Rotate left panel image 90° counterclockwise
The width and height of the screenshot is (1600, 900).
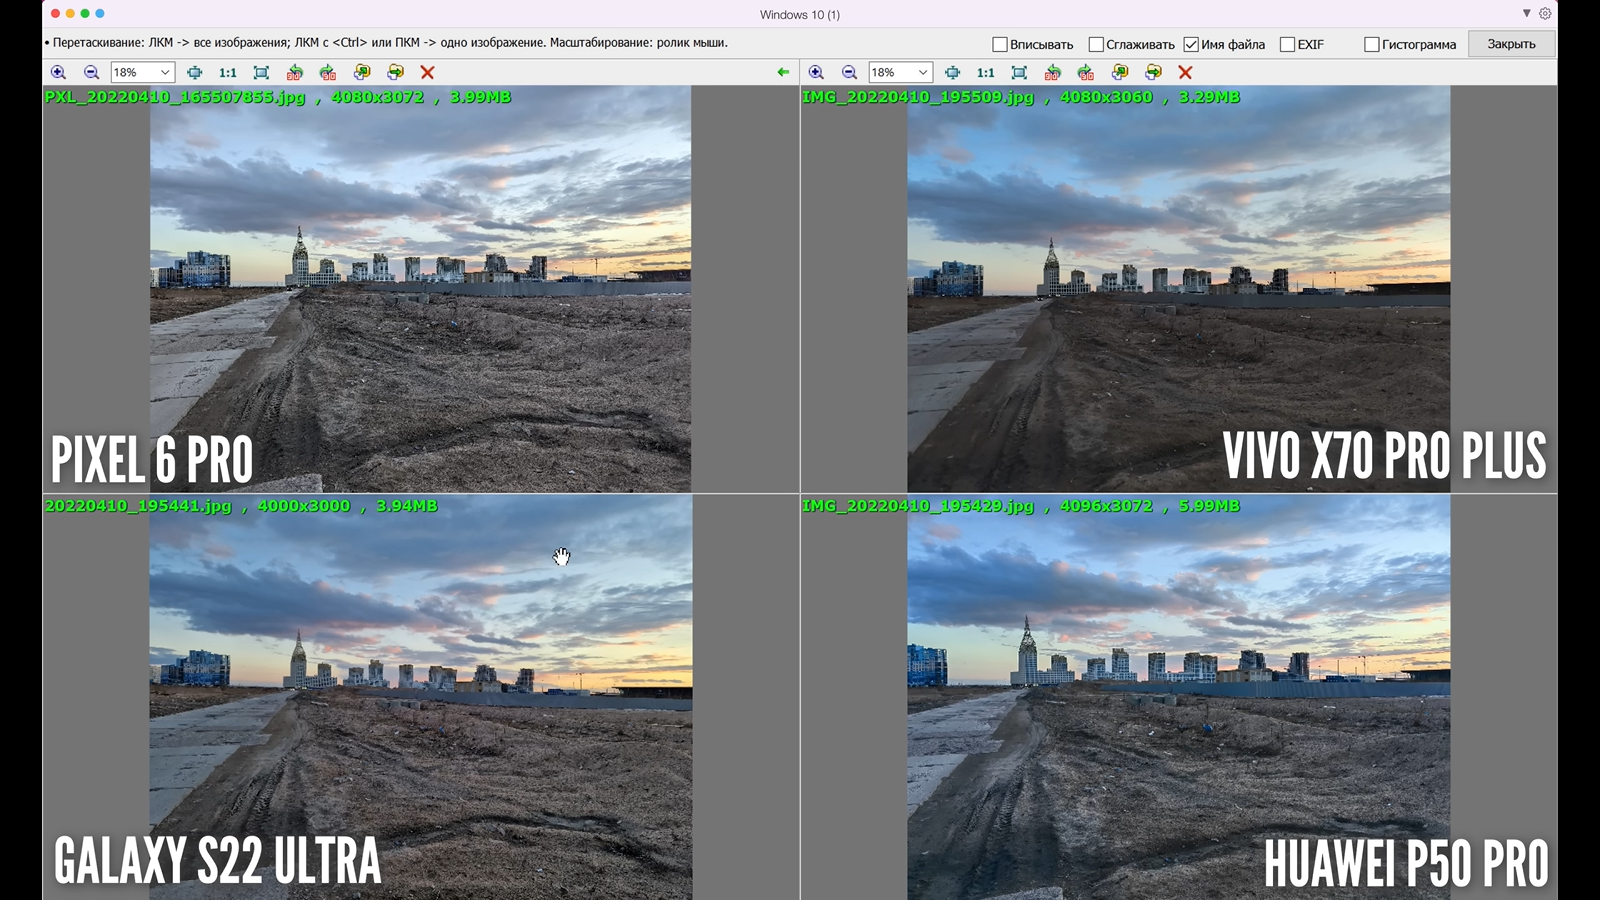pyautogui.click(x=294, y=72)
